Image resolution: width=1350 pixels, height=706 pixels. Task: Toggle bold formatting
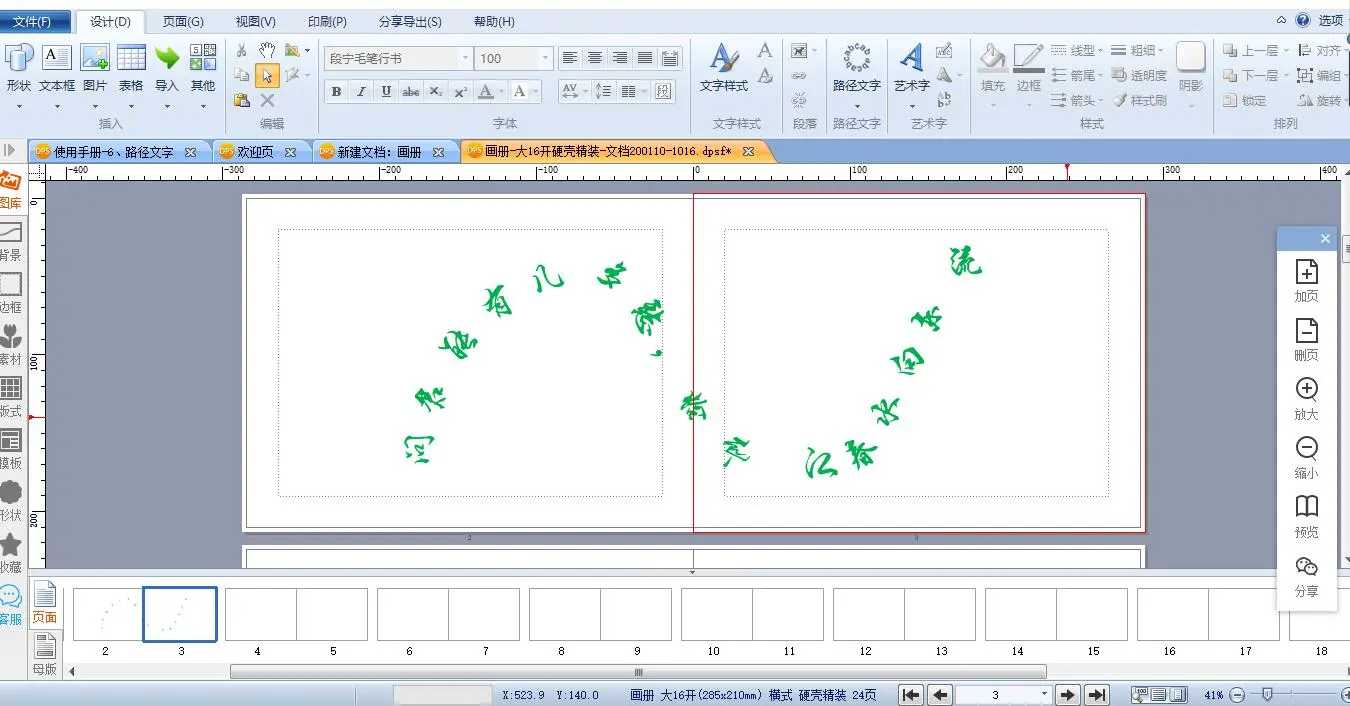[x=336, y=91]
